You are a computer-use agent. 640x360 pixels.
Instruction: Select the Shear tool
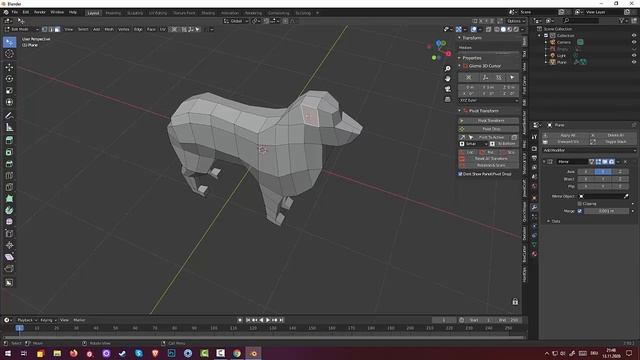(x=9, y=257)
